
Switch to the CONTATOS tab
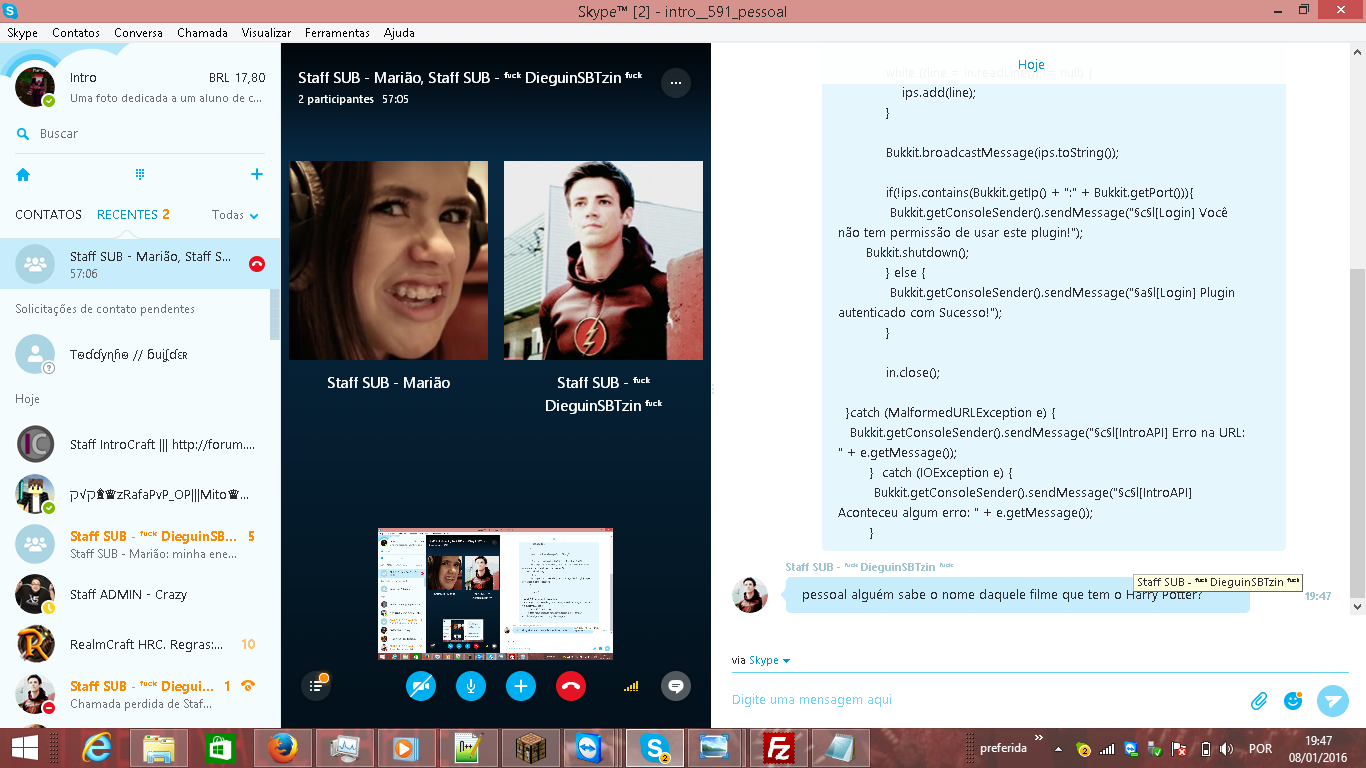48,215
